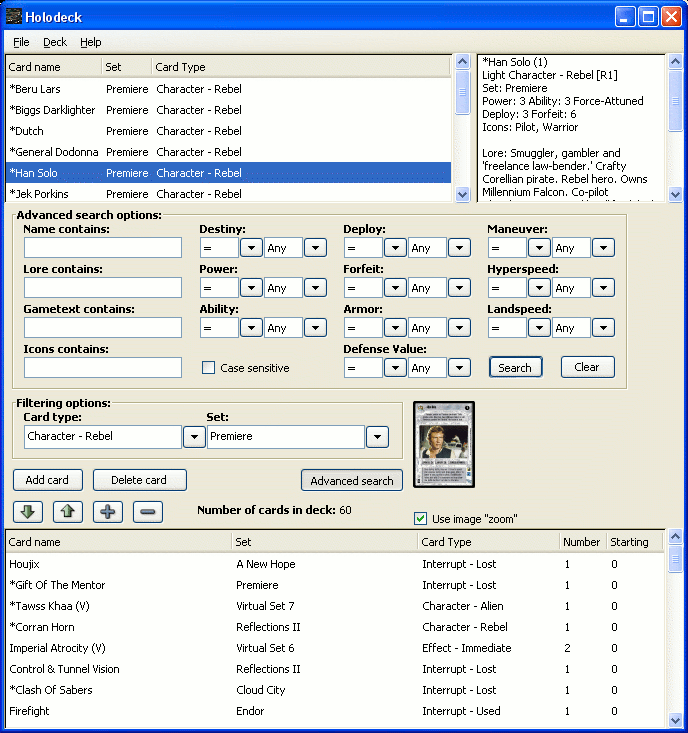Viewport: 688px width, 733px height.
Task: Click the green up arrow button
Action: [x=68, y=511]
